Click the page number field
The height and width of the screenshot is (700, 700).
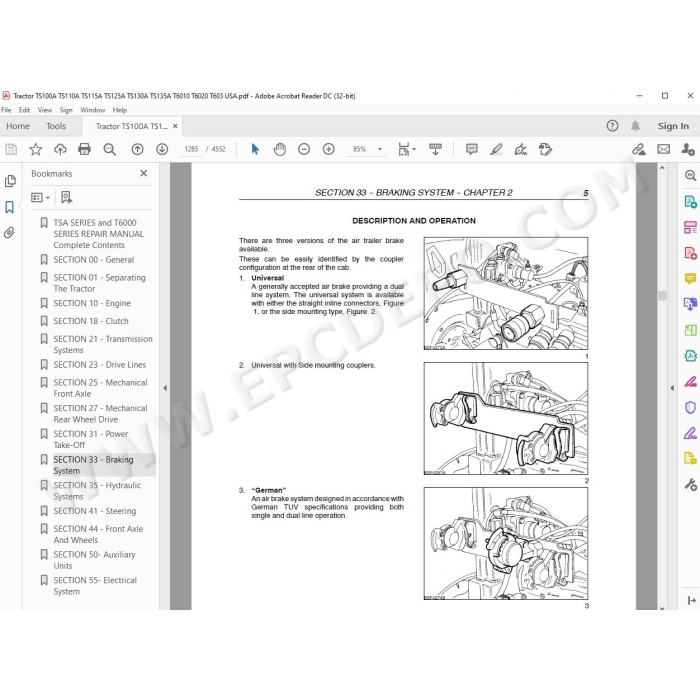coord(191,149)
